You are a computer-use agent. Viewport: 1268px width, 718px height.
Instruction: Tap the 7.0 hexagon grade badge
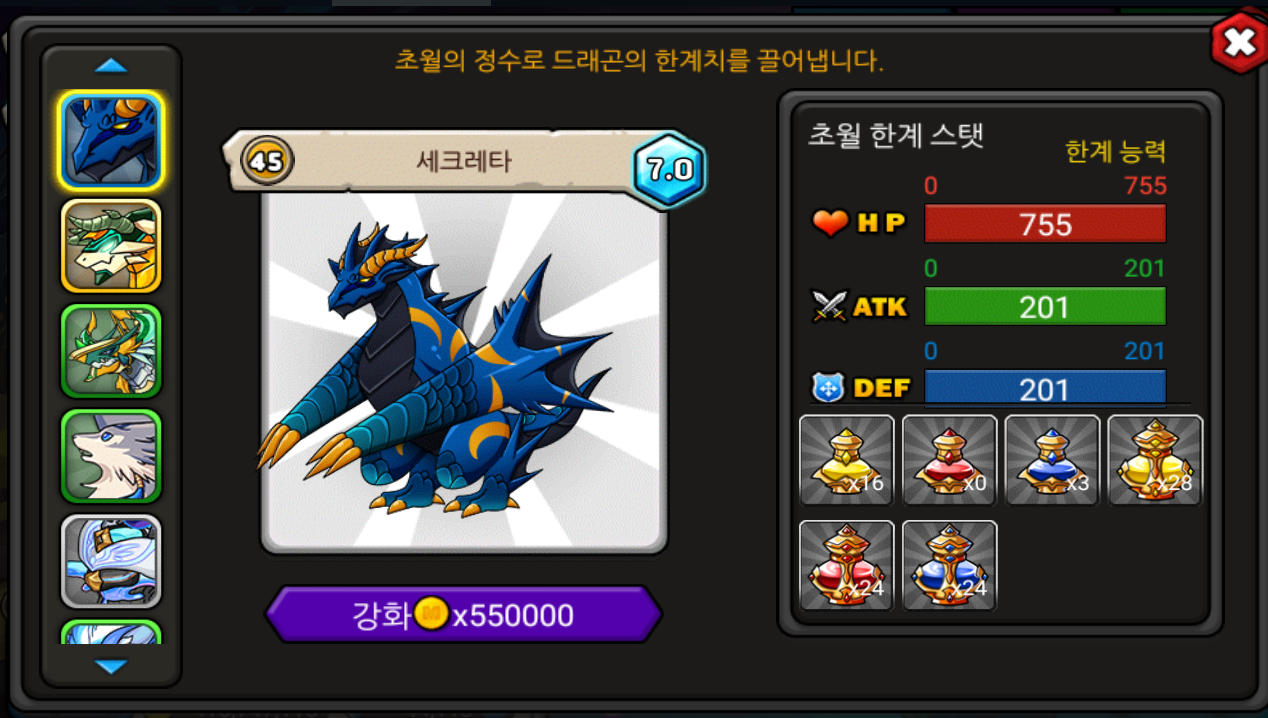click(669, 168)
